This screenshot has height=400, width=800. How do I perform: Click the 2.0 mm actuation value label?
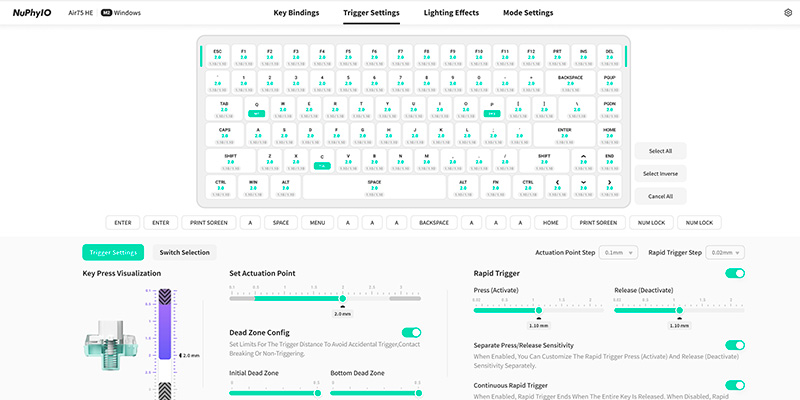tap(342, 314)
